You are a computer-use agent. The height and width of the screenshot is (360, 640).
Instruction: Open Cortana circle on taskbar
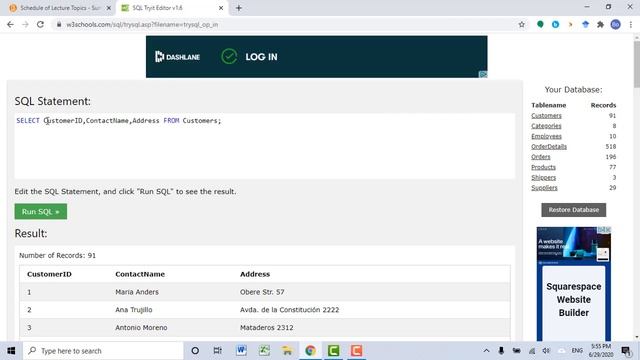(195, 351)
